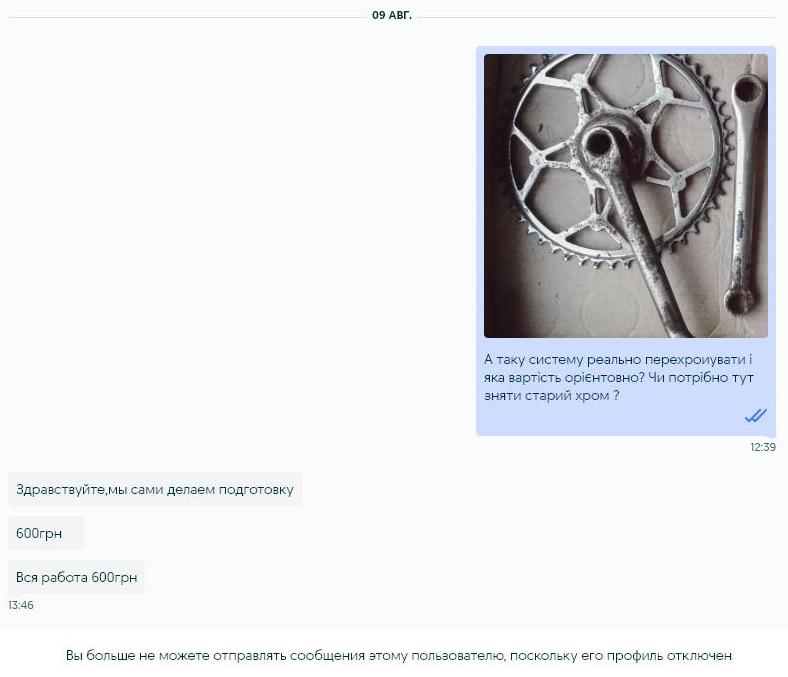Click the central axle hole in the photo

[x=599, y=144]
